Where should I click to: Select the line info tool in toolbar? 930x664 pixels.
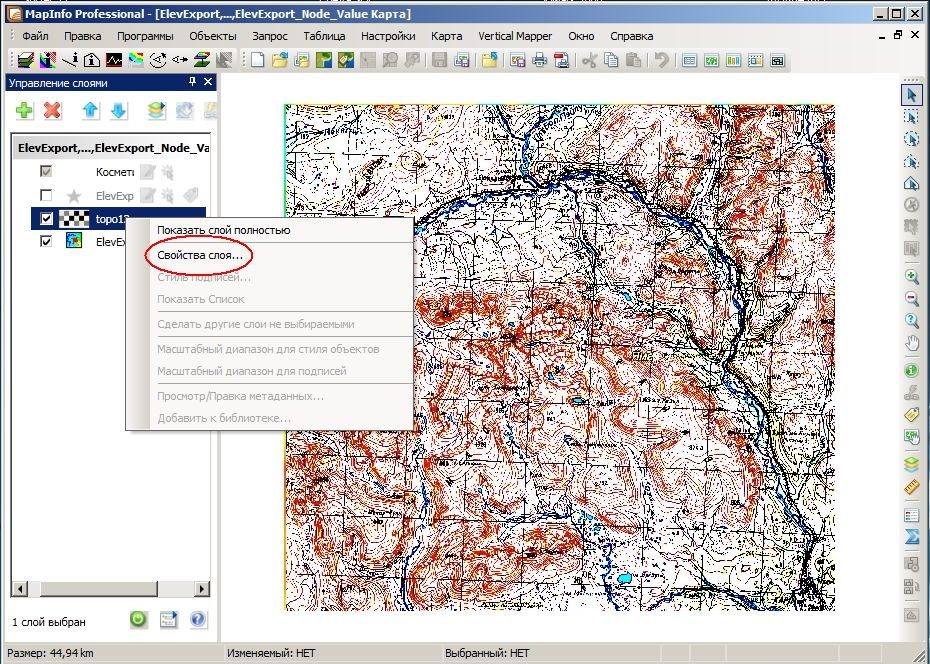70,60
